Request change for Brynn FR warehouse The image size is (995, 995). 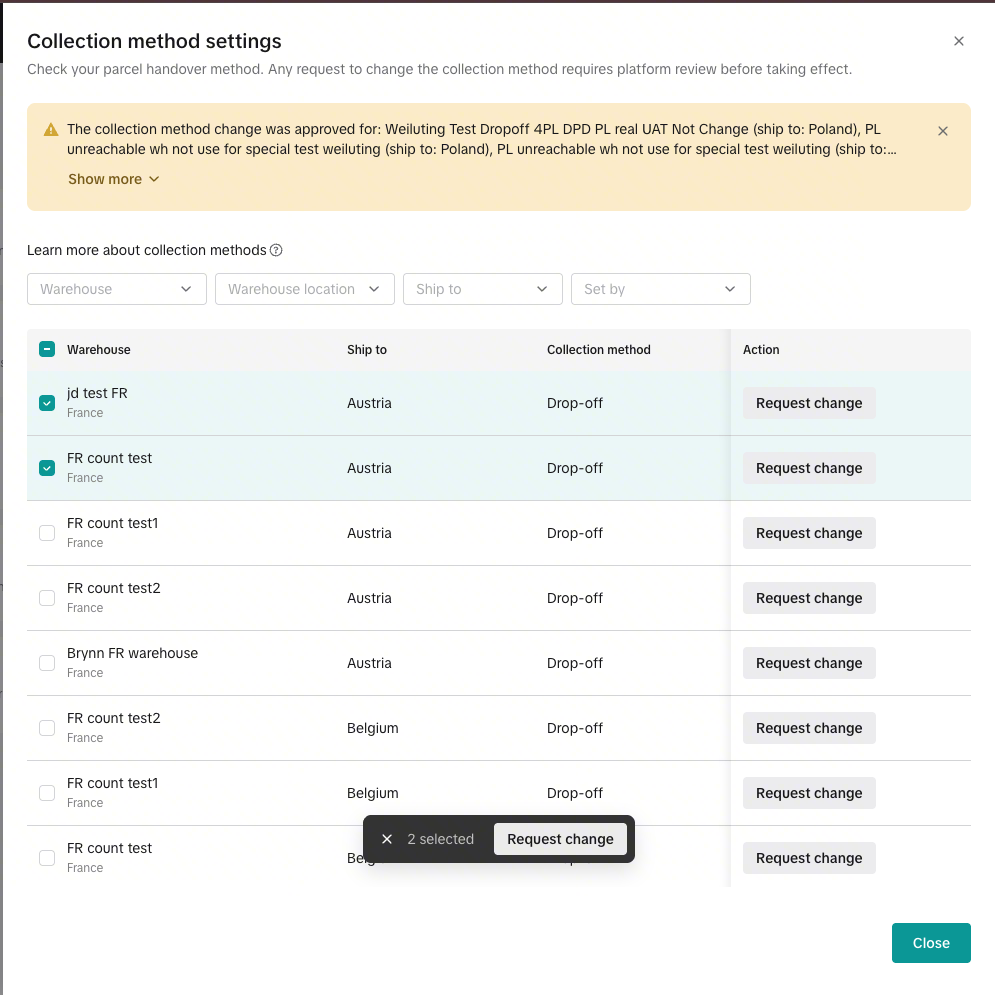pyautogui.click(x=809, y=663)
